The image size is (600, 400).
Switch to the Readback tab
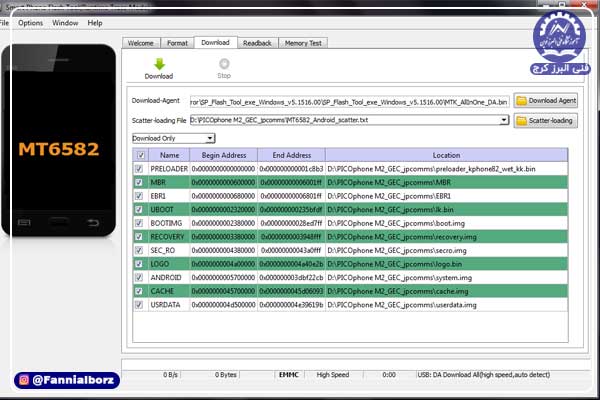pos(257,43)
